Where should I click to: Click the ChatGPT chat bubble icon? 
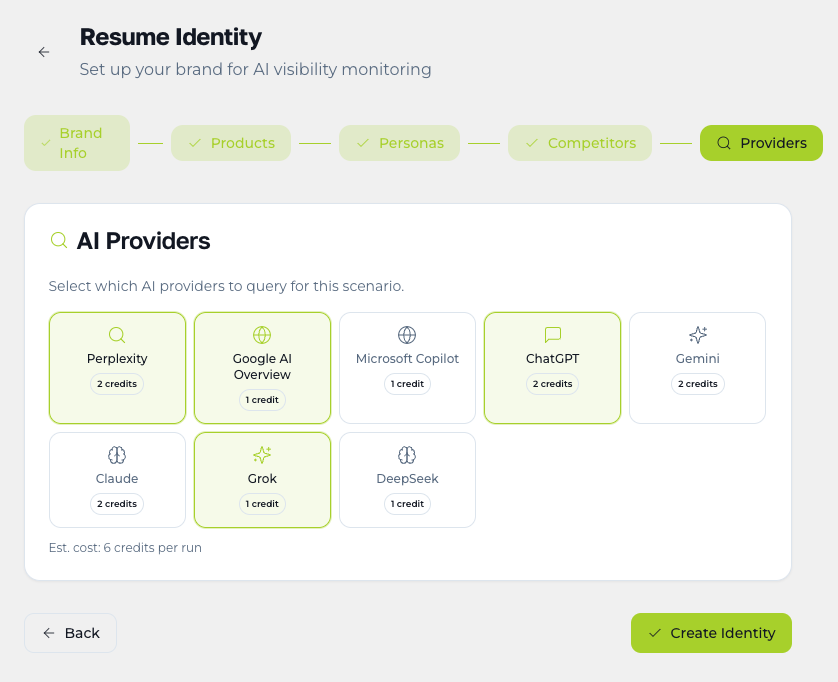(x=553, y=335)
